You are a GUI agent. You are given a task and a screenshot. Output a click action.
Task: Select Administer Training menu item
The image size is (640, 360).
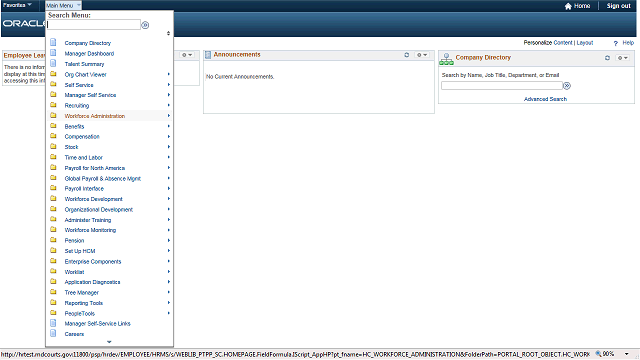click(88, 220)
